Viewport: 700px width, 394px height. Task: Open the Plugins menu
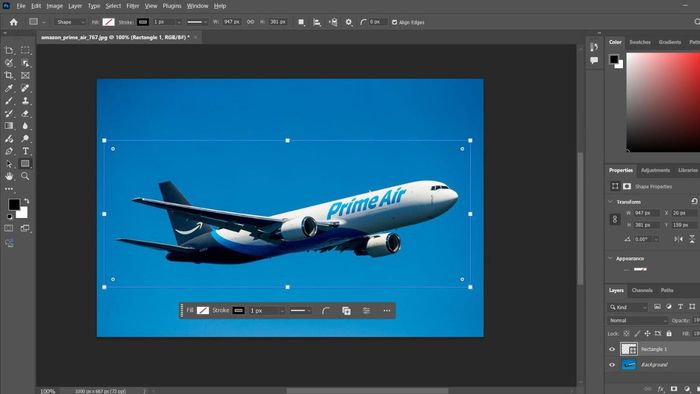pos(172,6)
